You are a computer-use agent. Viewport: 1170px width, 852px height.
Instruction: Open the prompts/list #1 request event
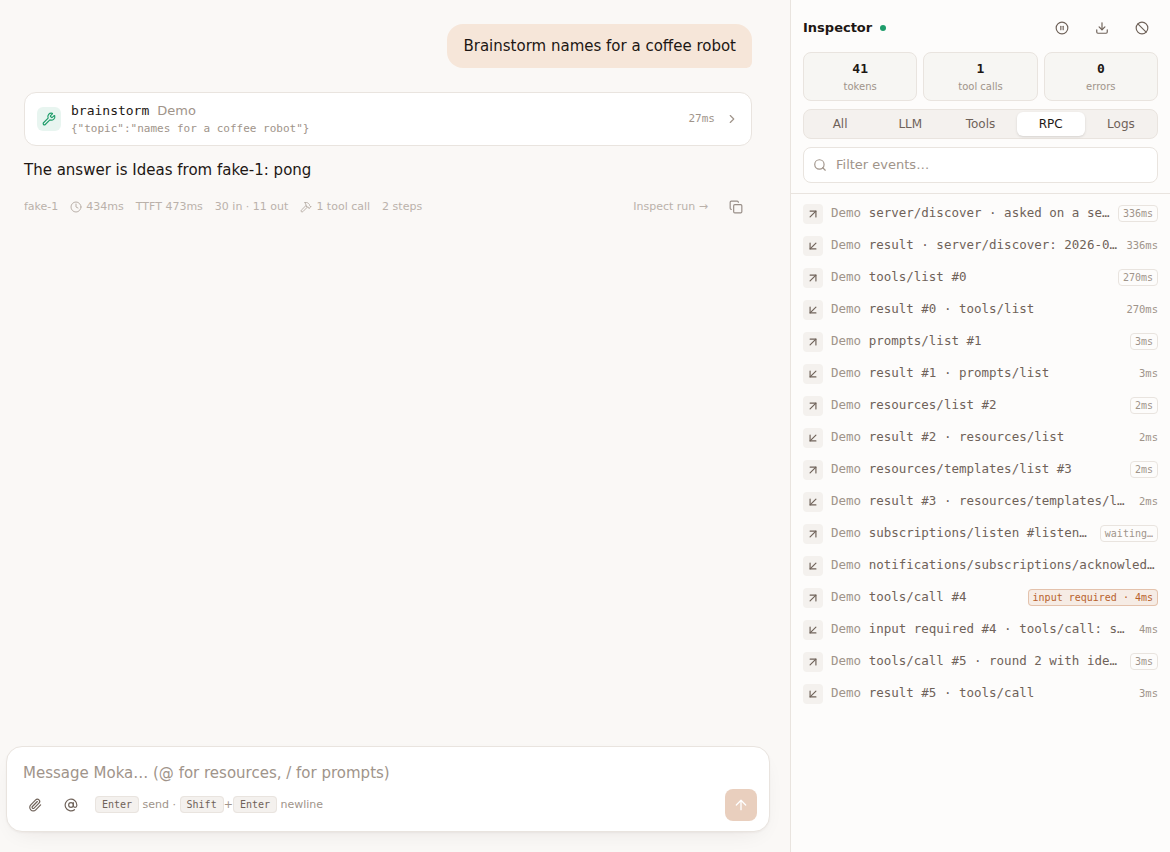[980, 342]
